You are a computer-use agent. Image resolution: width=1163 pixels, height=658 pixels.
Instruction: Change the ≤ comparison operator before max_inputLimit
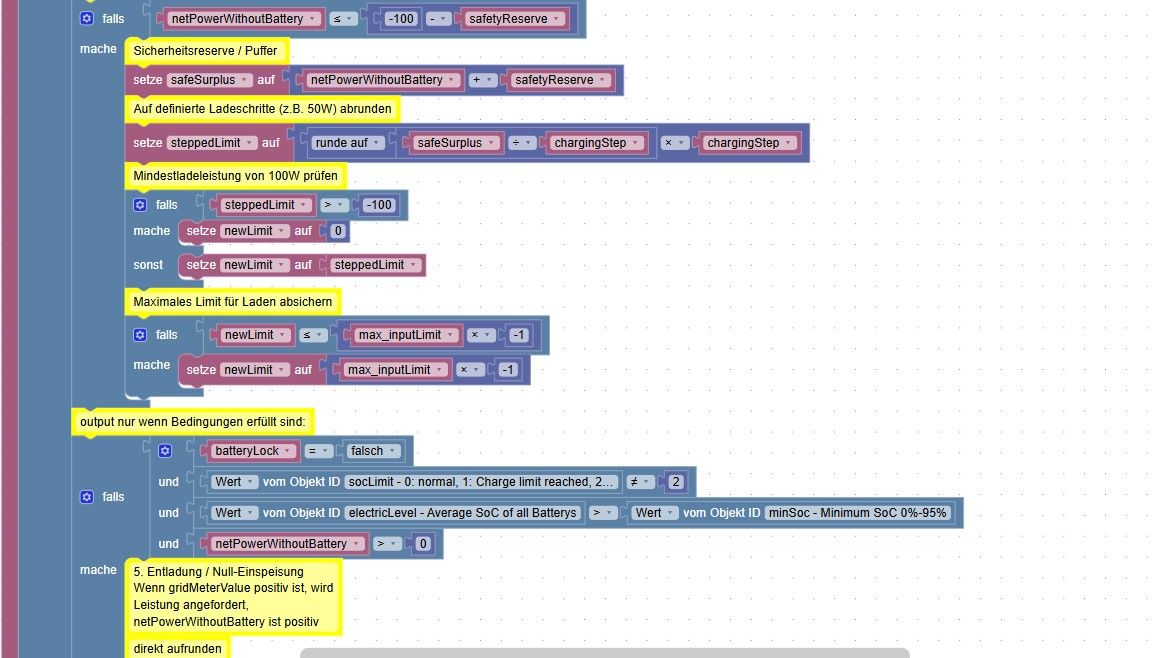312,335
